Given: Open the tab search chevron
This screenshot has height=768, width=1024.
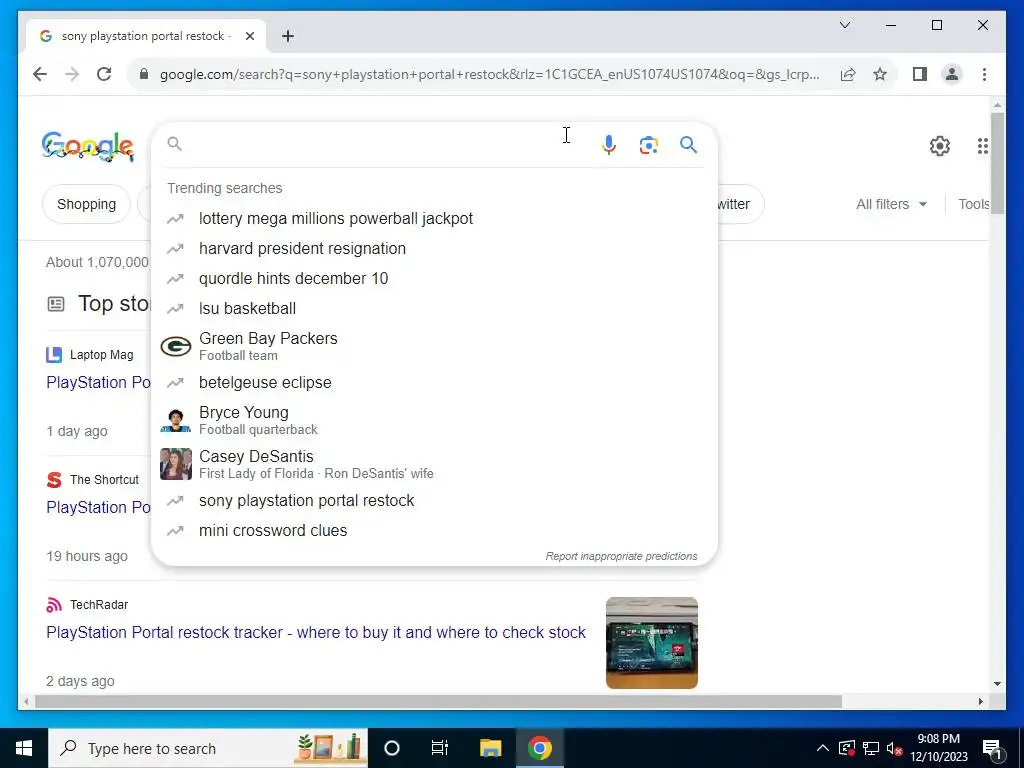Looking at the screenshot, I should [845, 25].
